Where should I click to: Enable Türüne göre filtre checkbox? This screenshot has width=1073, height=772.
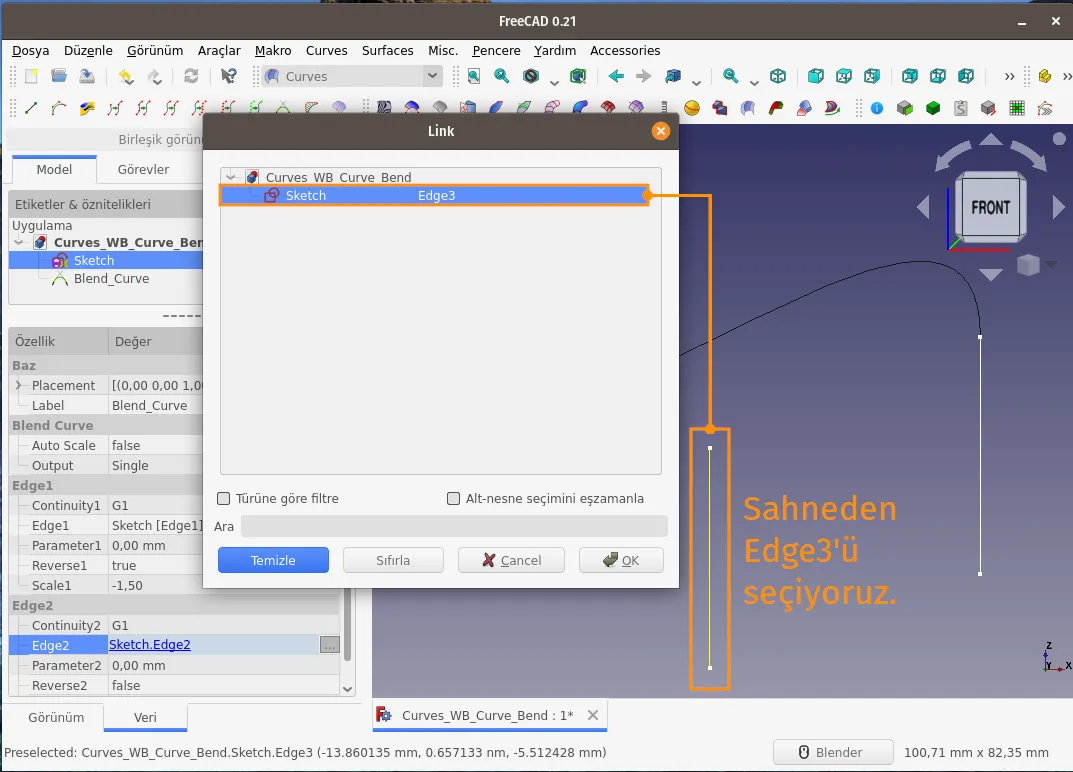pos(223,498)
